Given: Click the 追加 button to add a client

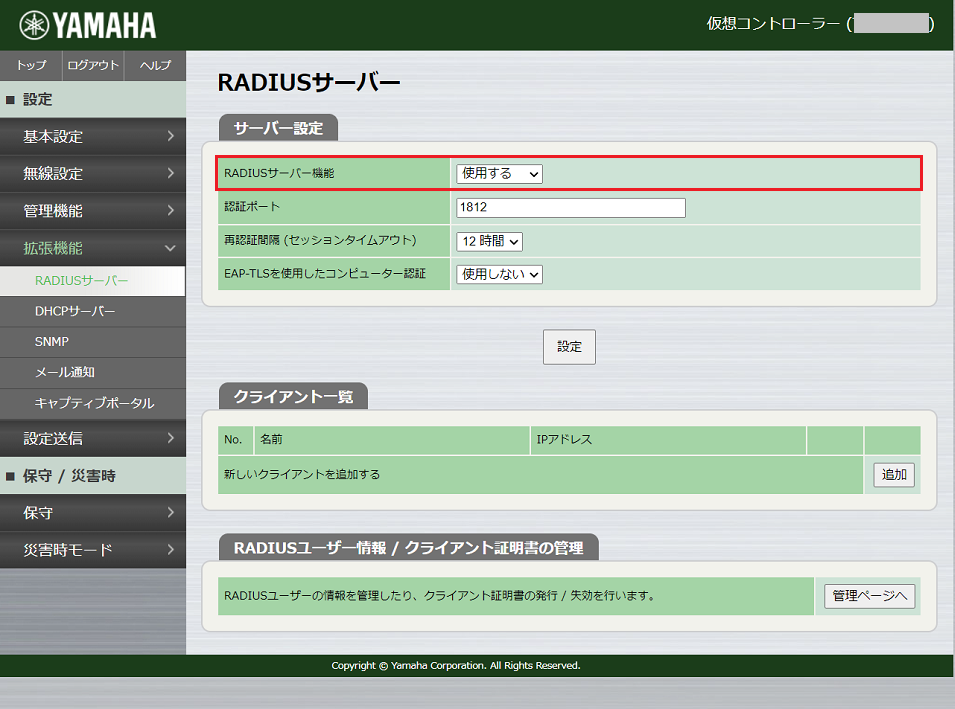Looking at the screenshot, I should point(892,475).
